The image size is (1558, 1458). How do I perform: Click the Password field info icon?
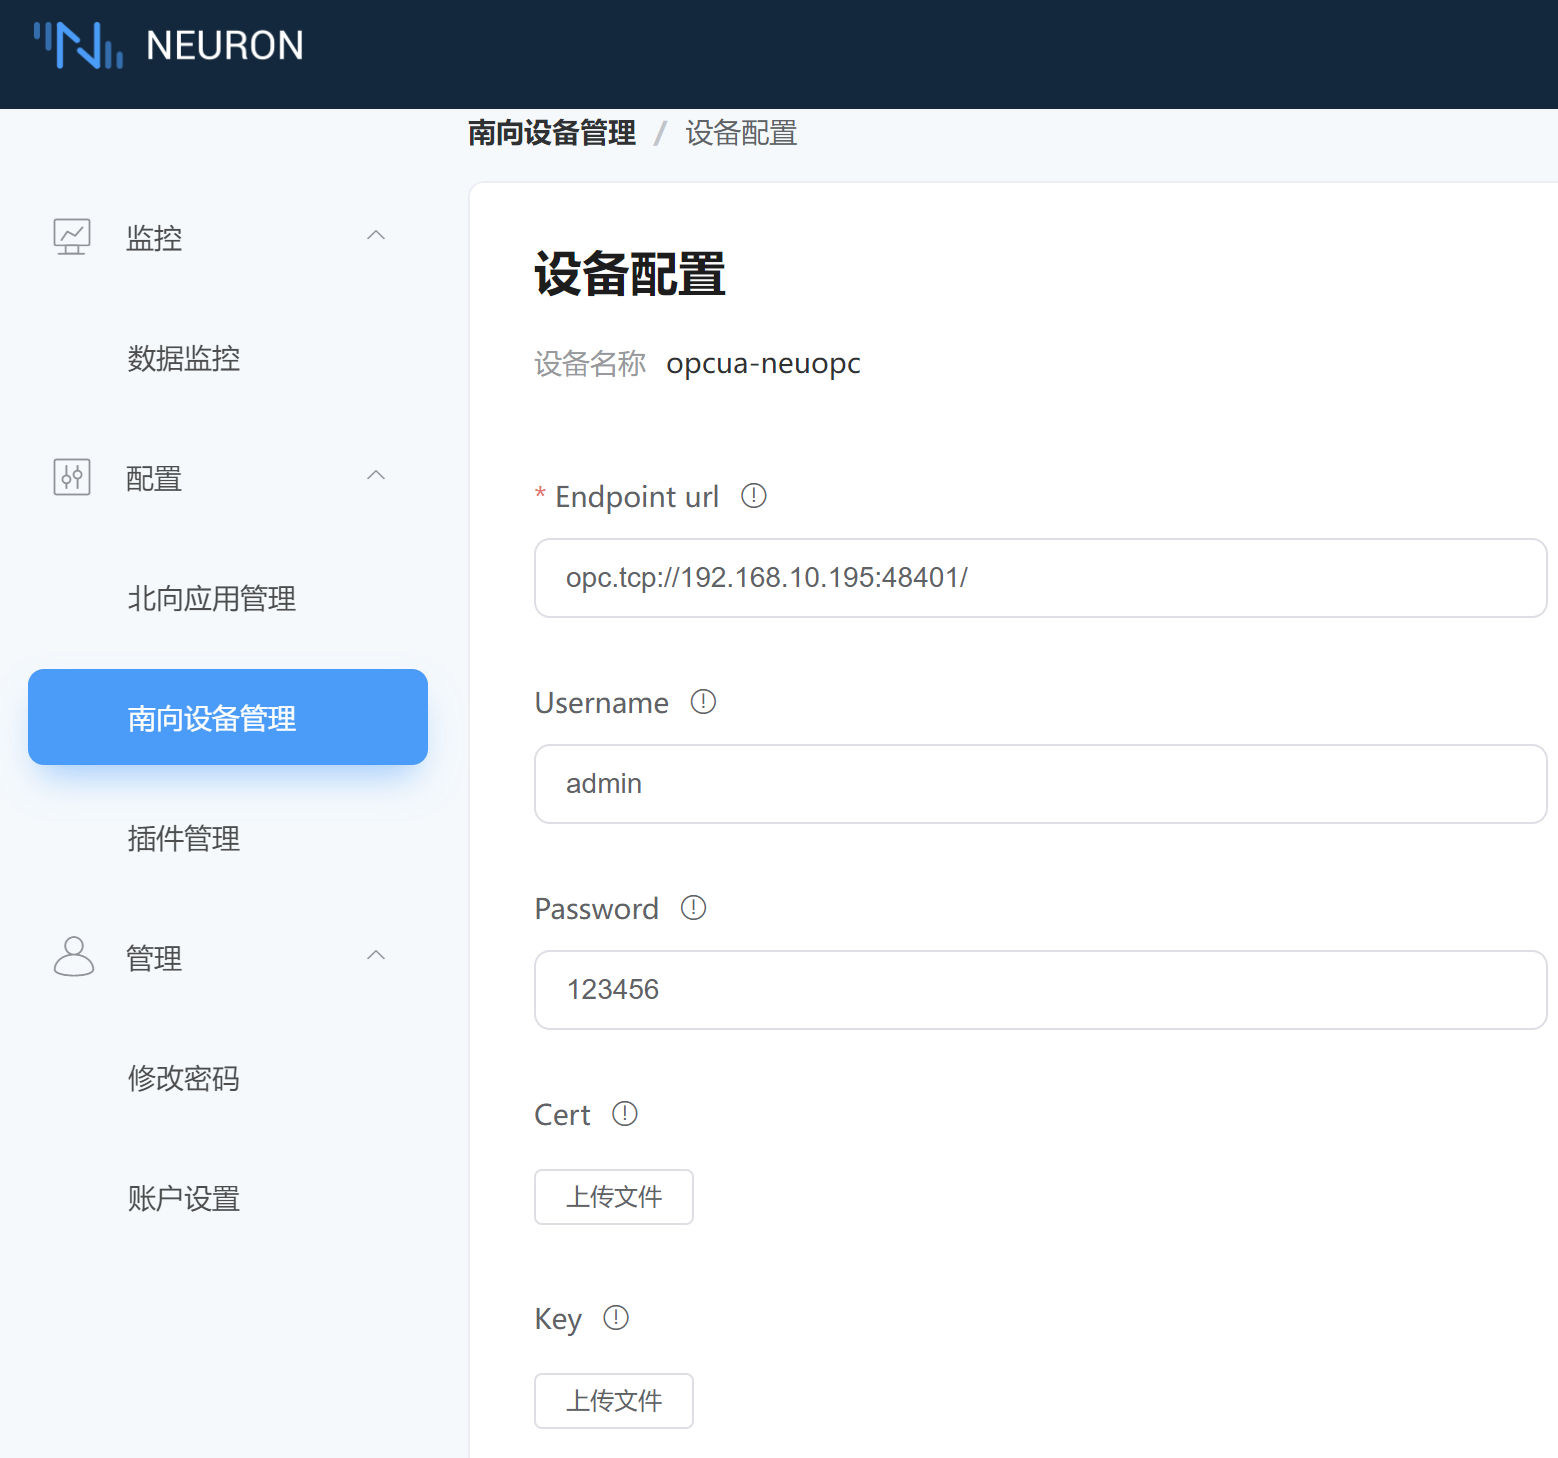pos(693,908)
